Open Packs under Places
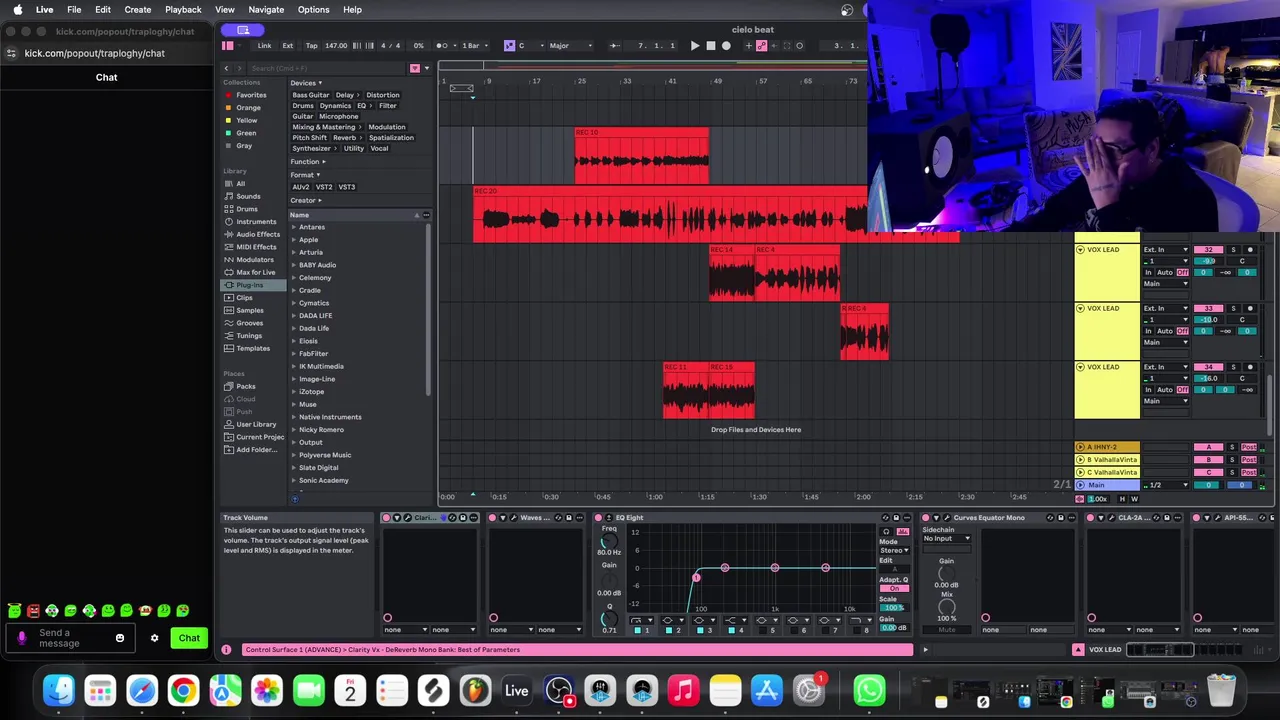The image size is (1280, 720). tap(246, 386)
